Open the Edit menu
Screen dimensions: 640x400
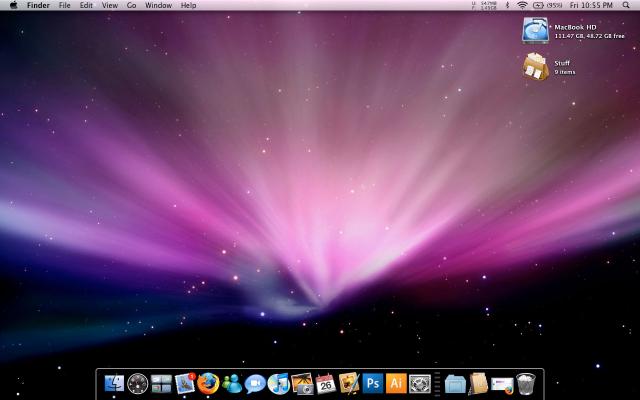coord(86,5)
